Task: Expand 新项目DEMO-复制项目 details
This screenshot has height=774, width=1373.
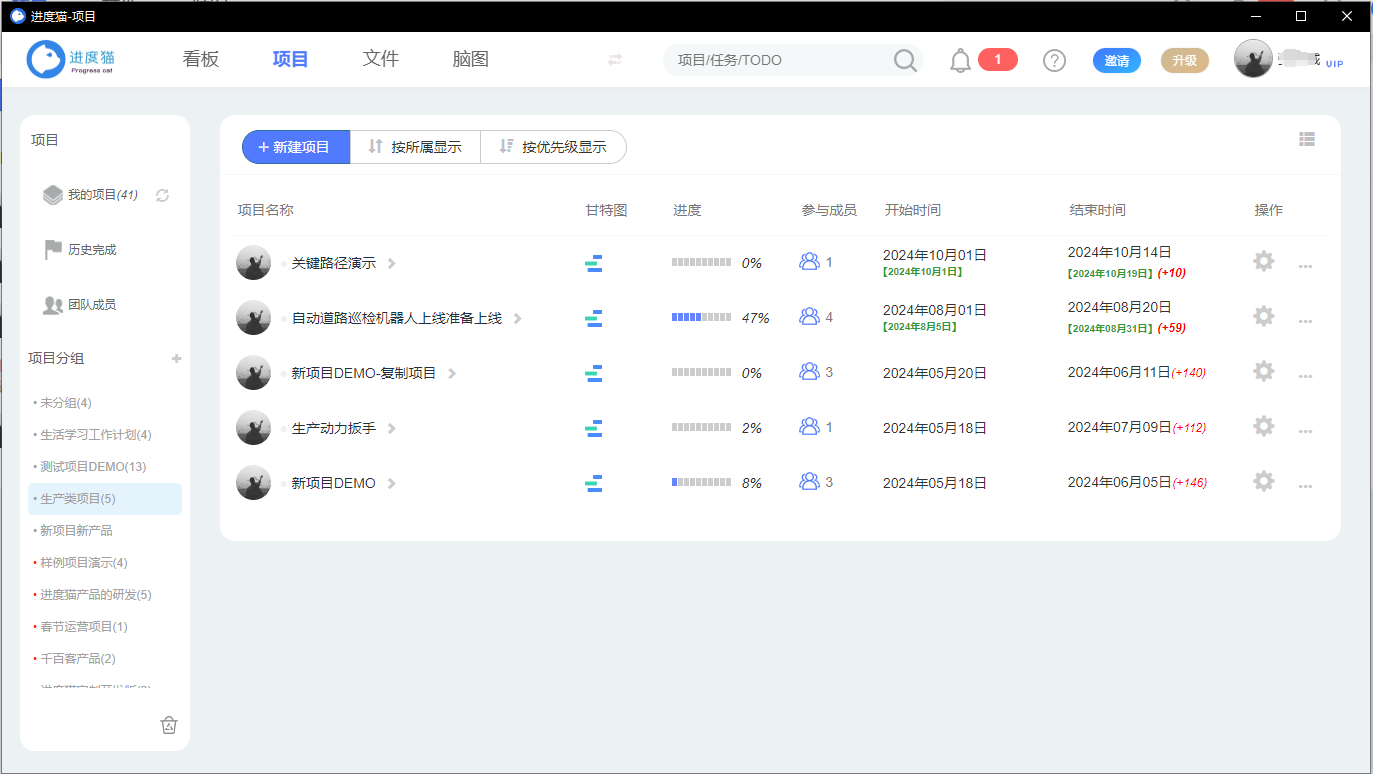Action: coord(451,372)
